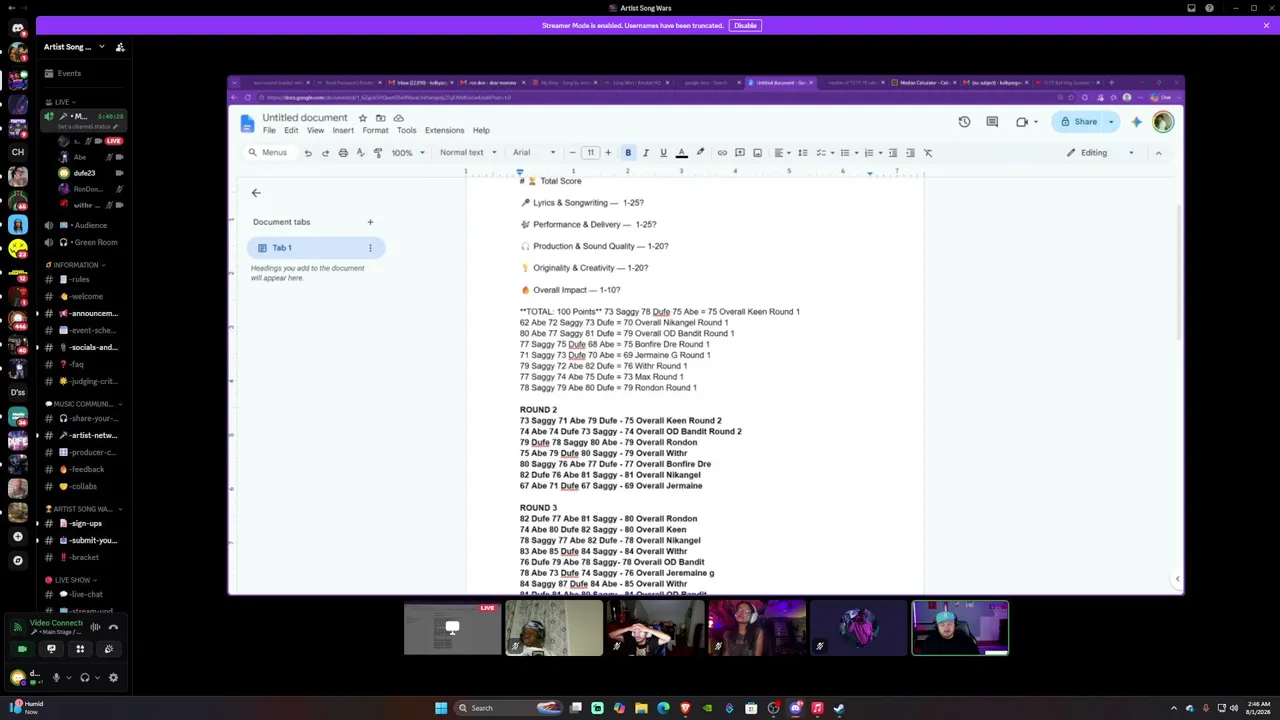Turn off Discord camera
This screenshot has width=1280, height=720.
[x=22, y=649]
